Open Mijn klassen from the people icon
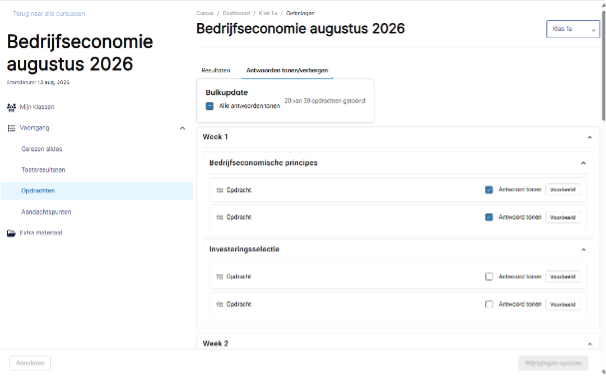Image resolution: width=606 pixels, height=376 pixels. [x=11, y=107]
